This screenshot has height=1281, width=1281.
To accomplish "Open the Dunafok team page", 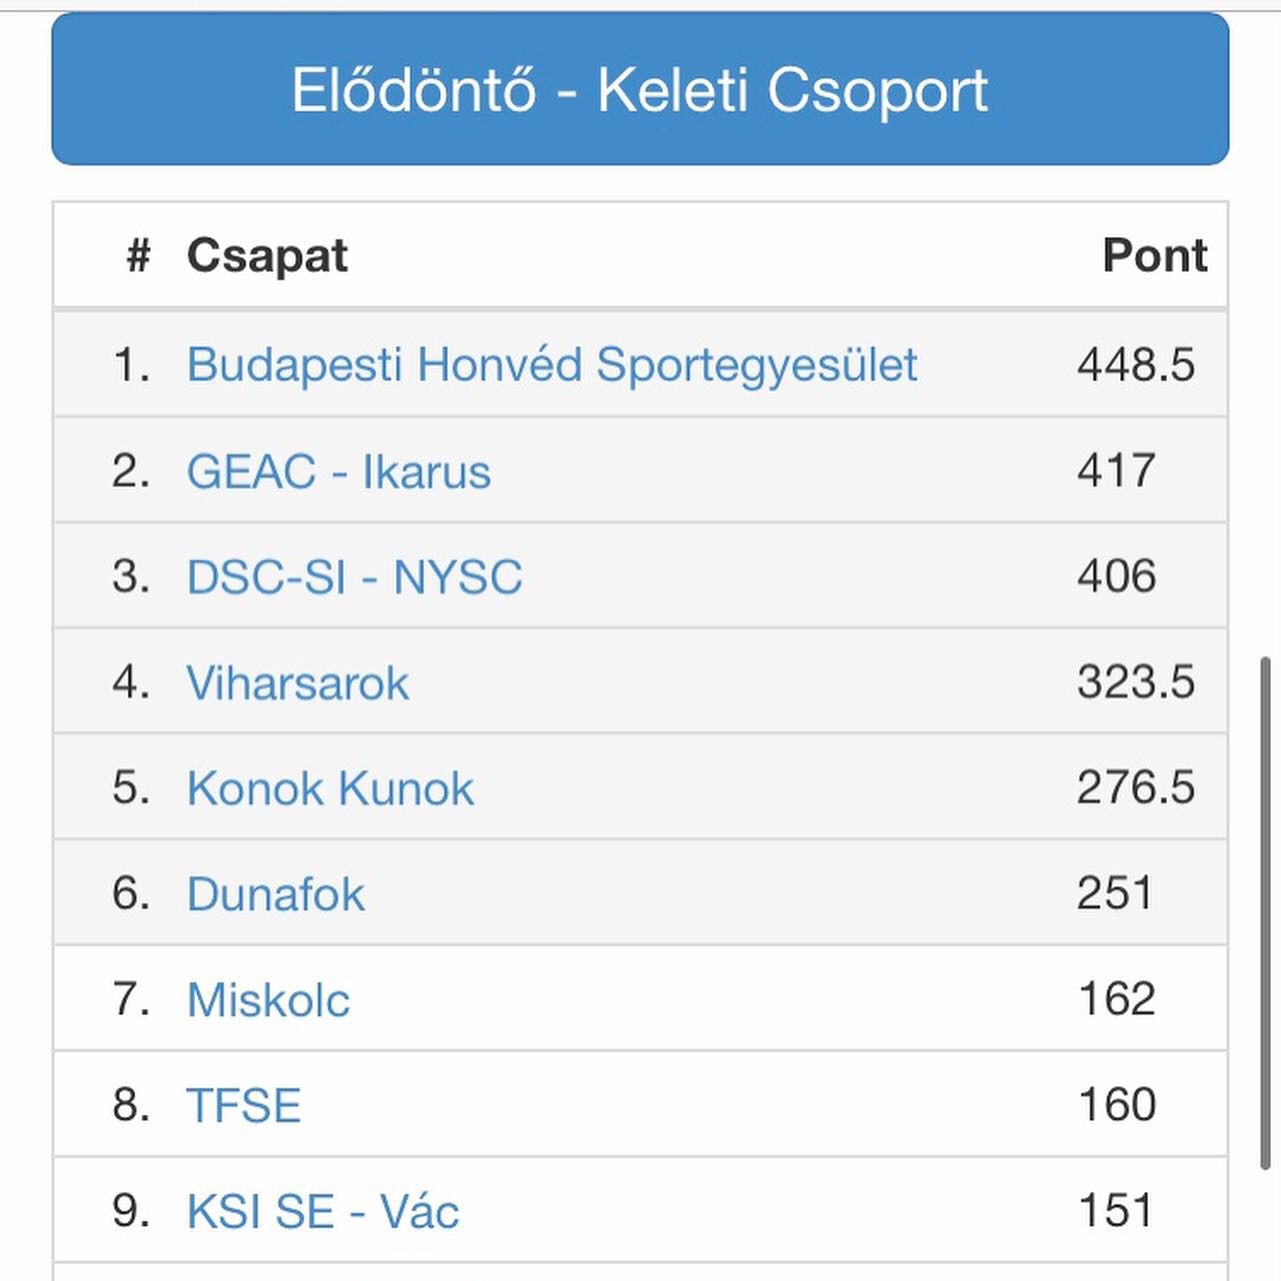I will pyautogui.click(x=275, y=894).
